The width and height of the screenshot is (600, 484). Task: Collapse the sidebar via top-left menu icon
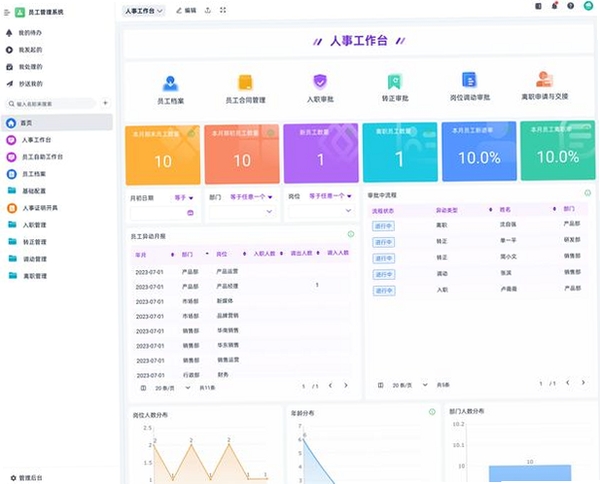(7, 13)
